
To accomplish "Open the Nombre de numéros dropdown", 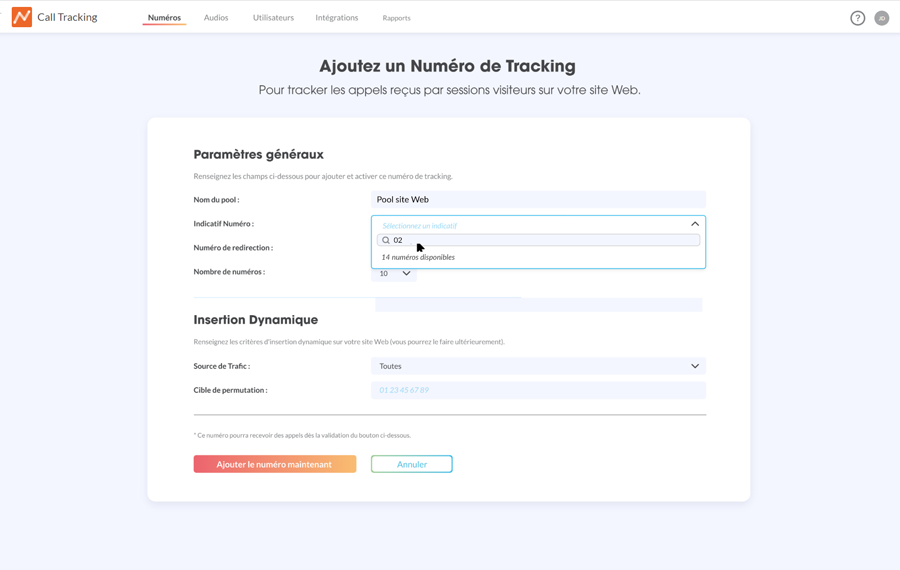I will pyautogui.click(x=394, y=273).
